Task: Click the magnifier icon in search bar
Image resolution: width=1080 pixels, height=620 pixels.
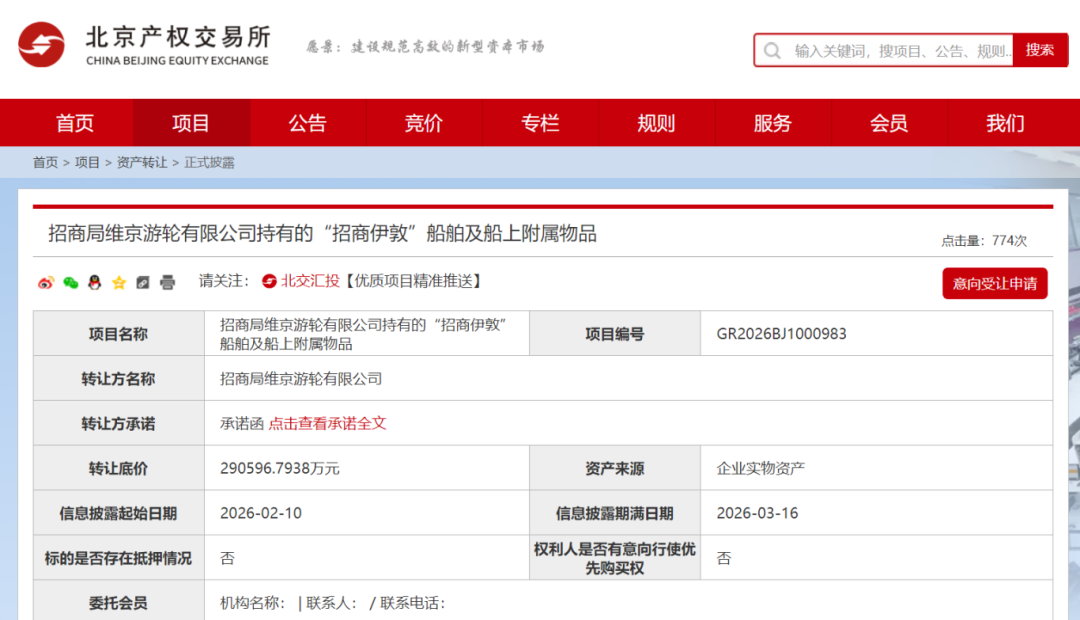Action: pos(771,49)
